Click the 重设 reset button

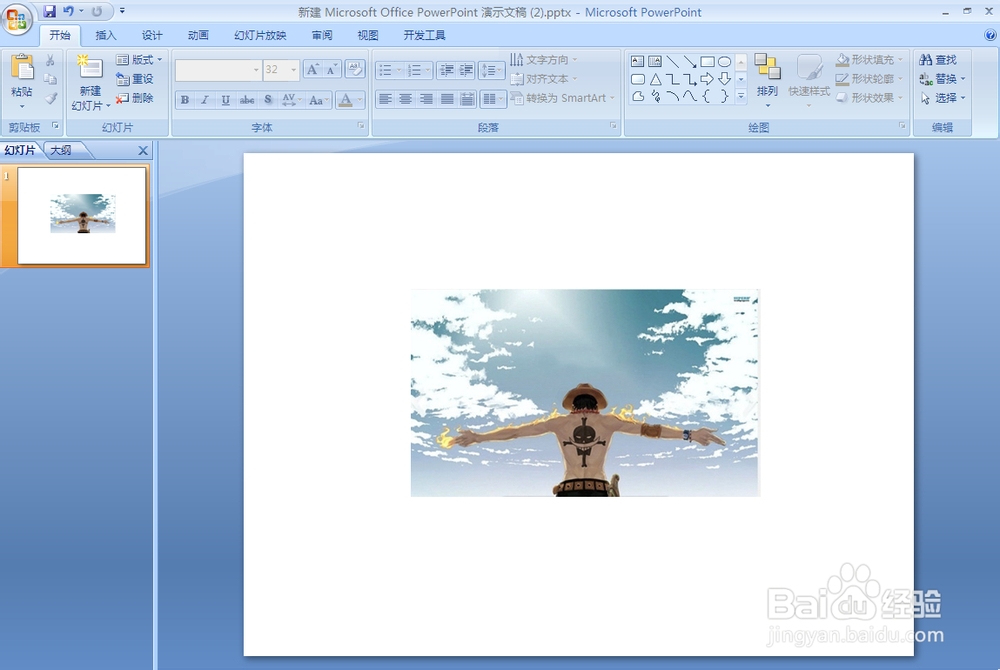point(135,79)
